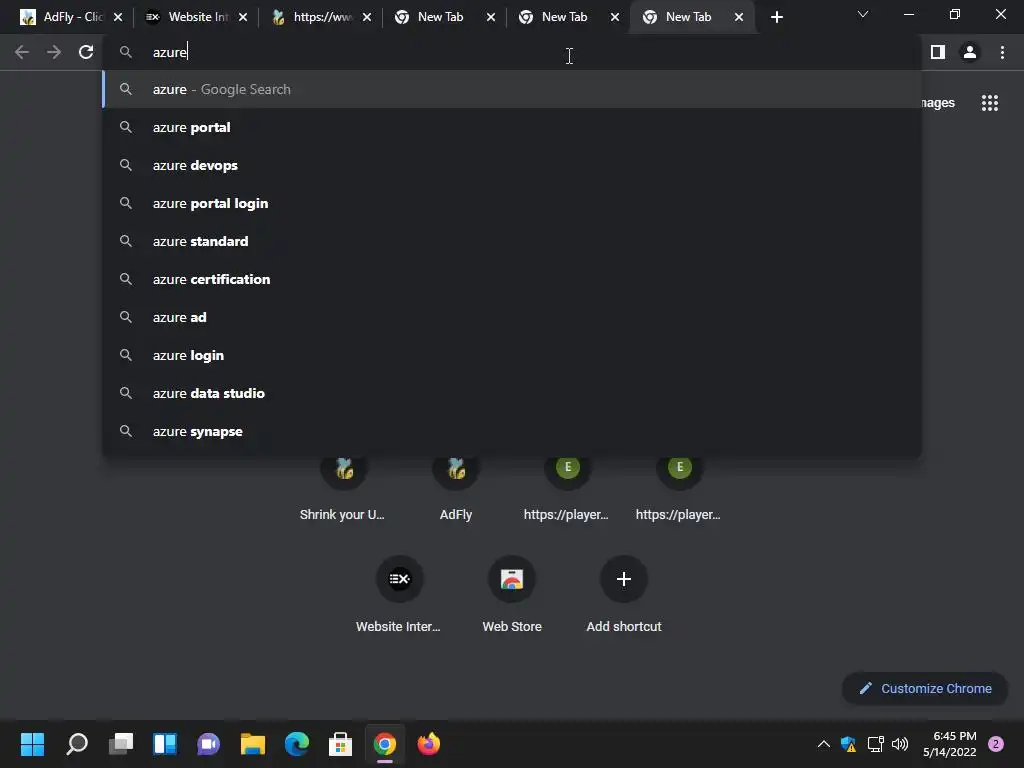Switch to the Website Int tab

tap(187, 17)
